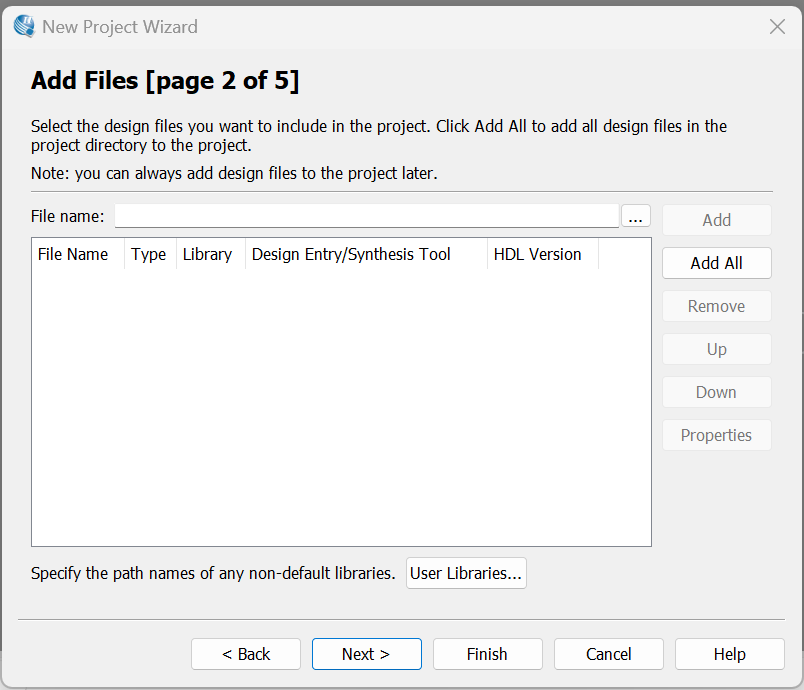
Task: Open Help for the wizard
Action: 729,654
